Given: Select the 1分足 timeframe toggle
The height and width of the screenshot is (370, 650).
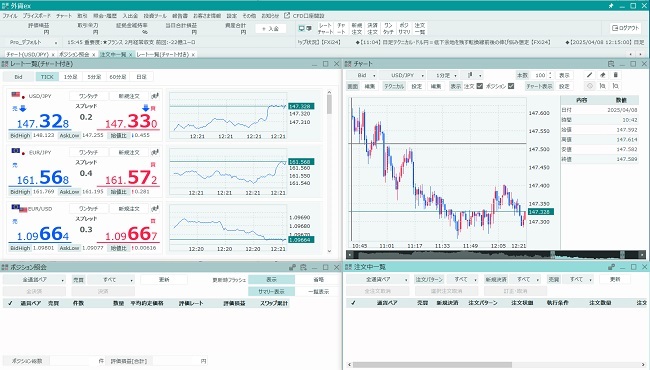Looking at the screenshot, I should coord(70,77).
